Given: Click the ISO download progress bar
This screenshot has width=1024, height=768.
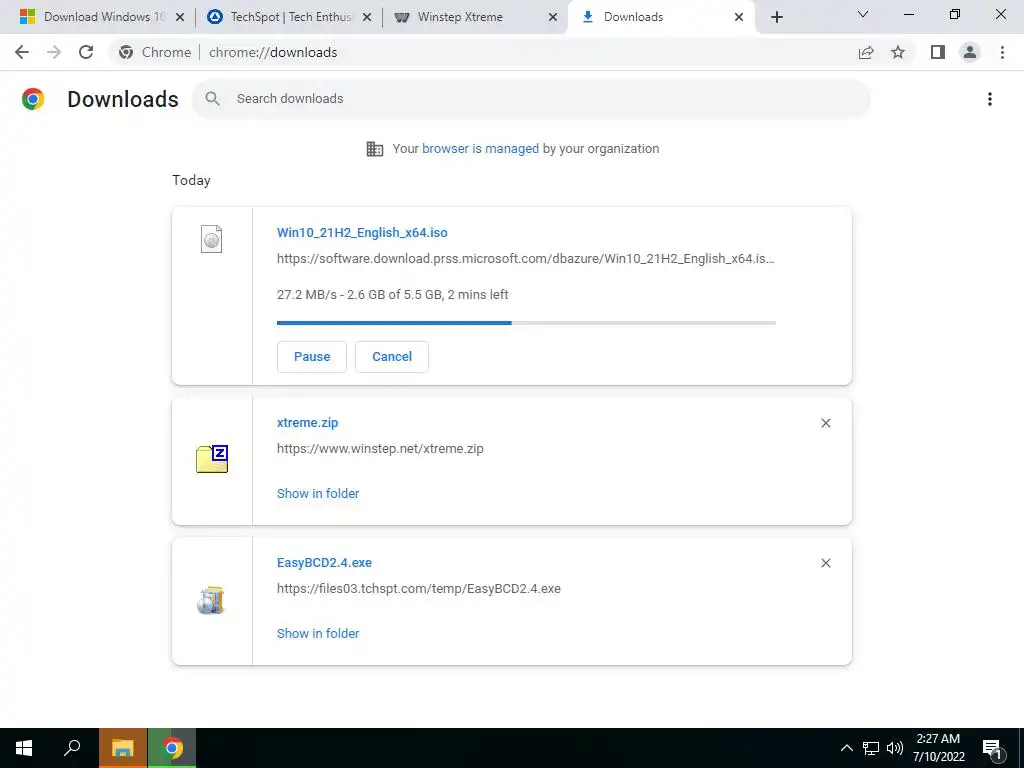Looking at the screenshot, I should click(x=526, y=323).
